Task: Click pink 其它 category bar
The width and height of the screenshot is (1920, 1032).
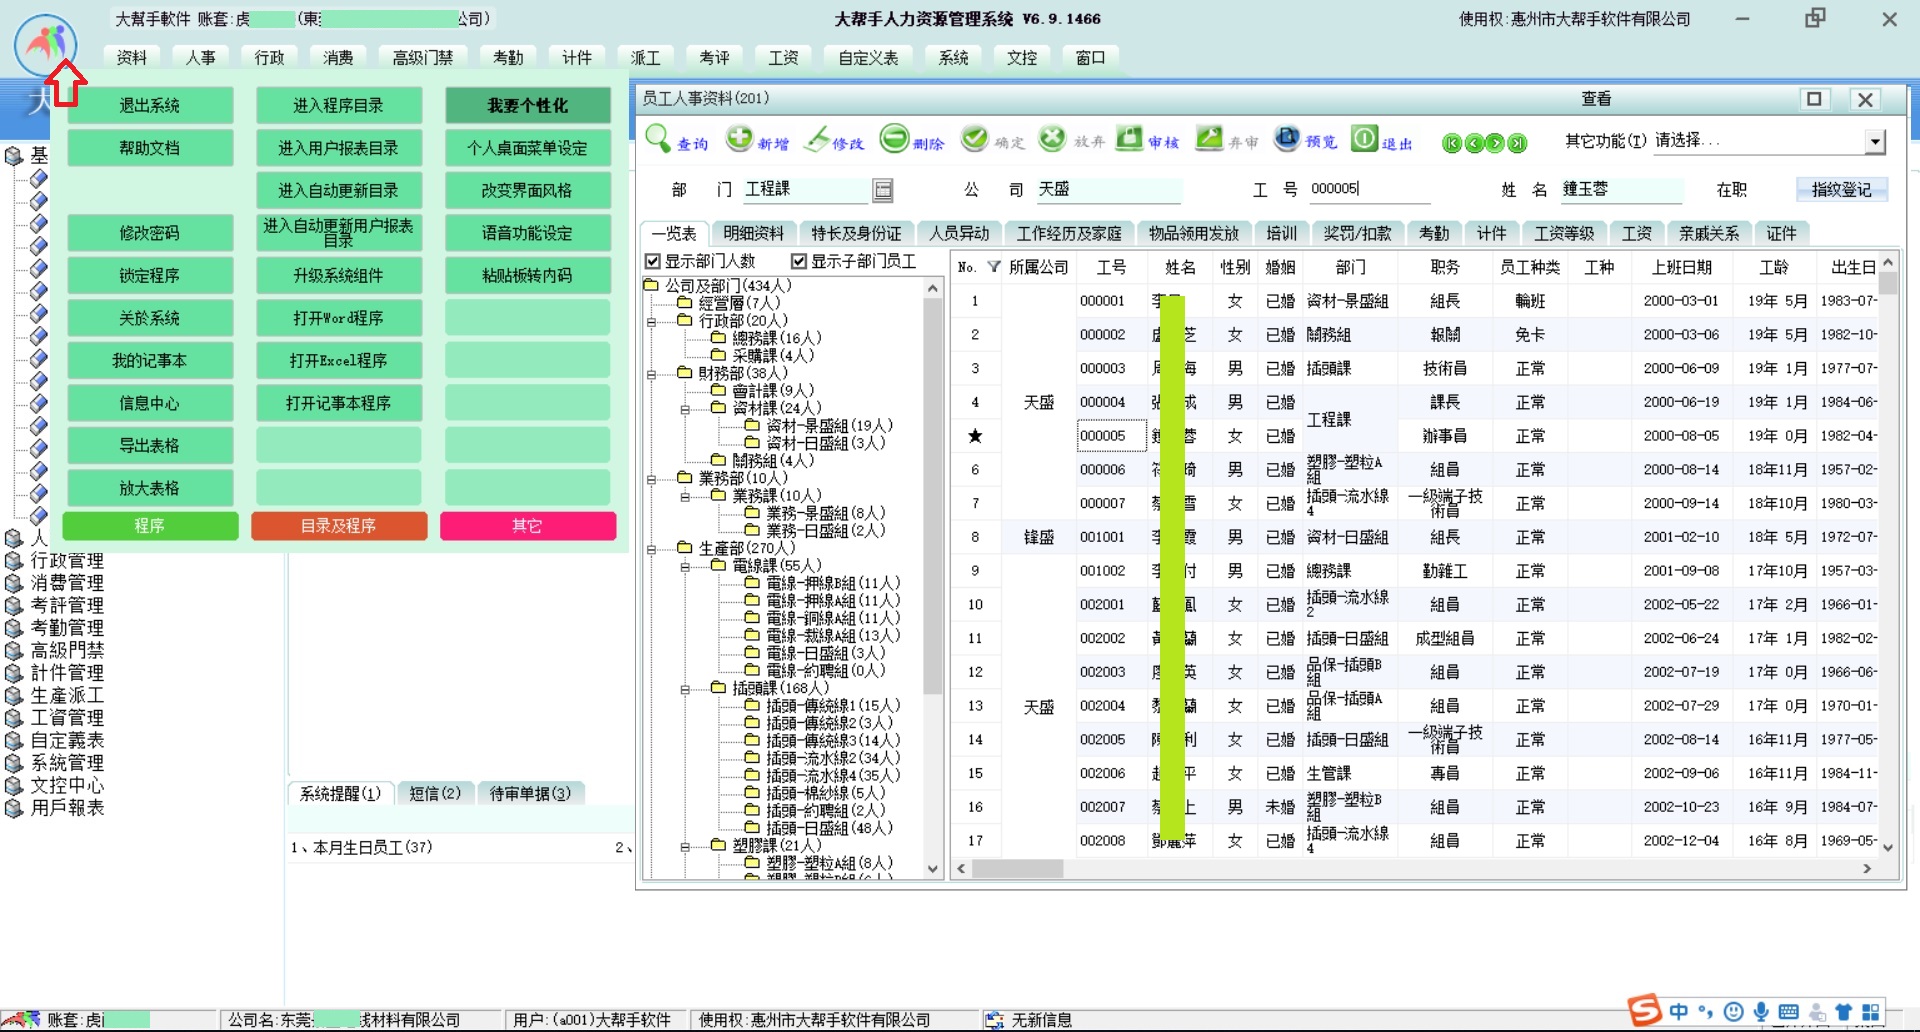Action: [x=527, y=526]
